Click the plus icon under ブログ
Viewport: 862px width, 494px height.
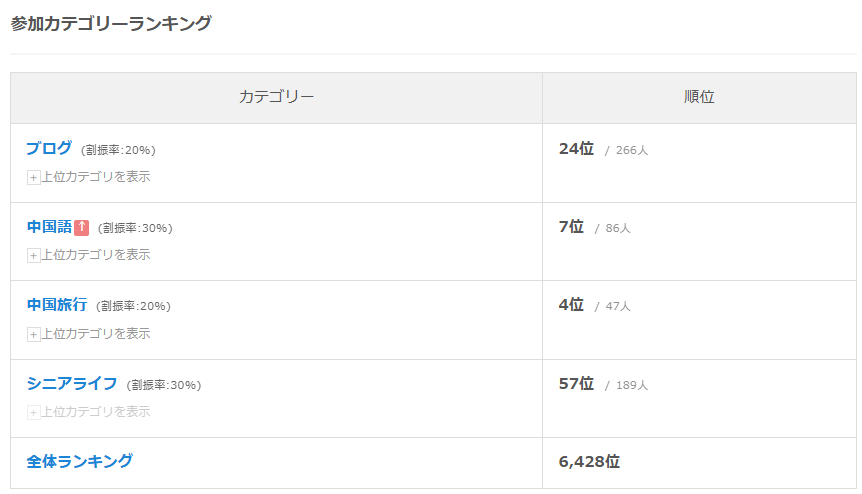click(x=33, y=177)
